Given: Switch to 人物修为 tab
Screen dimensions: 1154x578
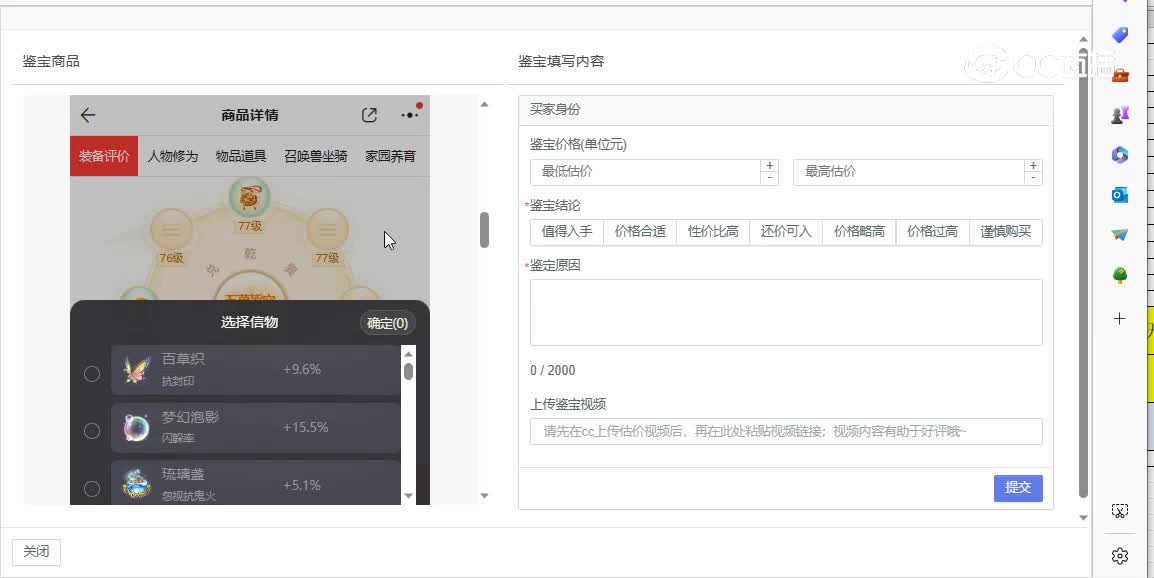Looking at the screenshot, I should point(173,156).
